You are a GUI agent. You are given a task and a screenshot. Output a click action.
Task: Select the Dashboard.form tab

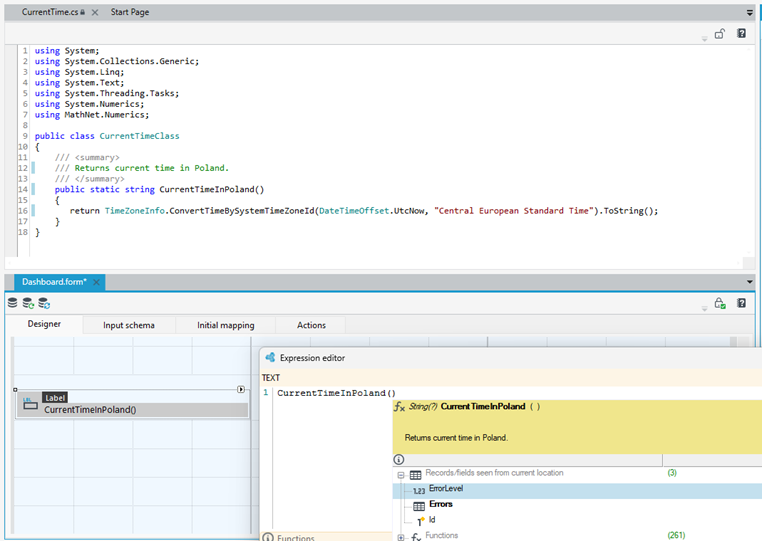tap(54, 282)
